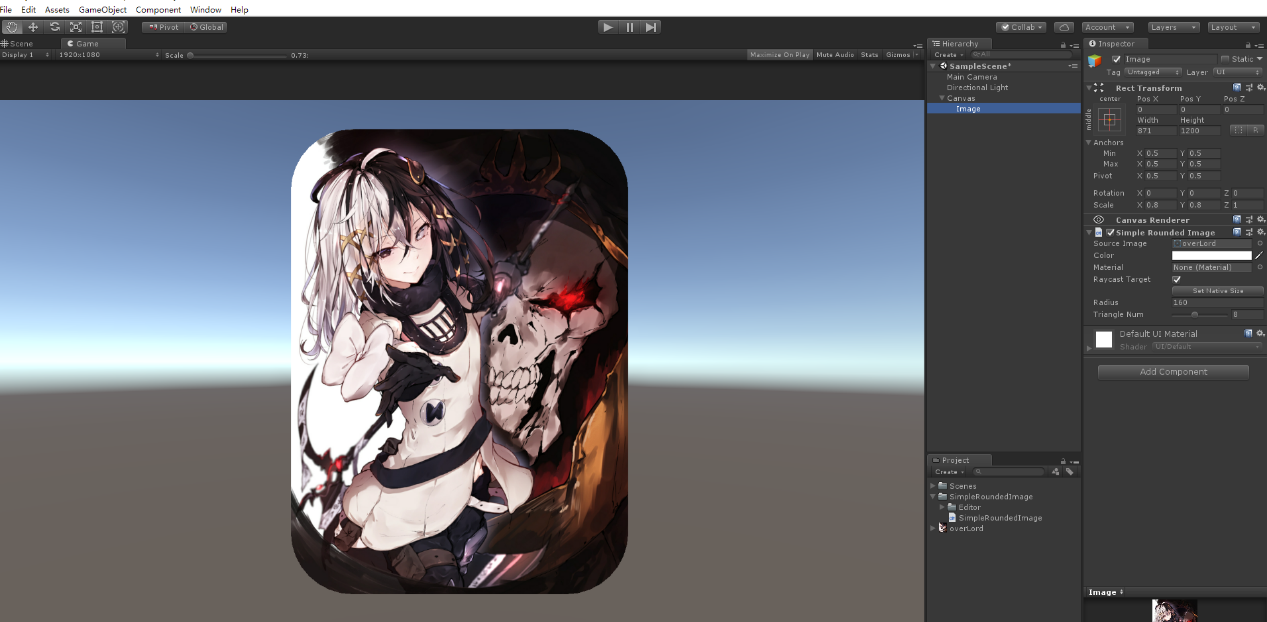Open the Project Create button

tap(948, 472)
